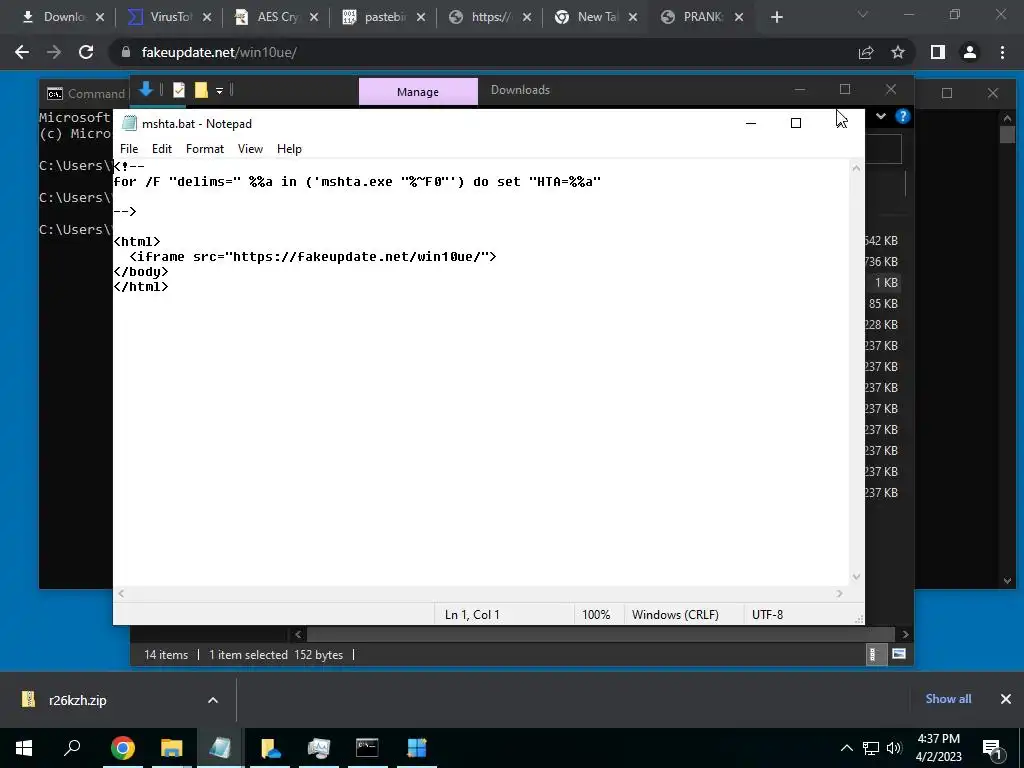Image resolution: width=1024 pixels, height=768 pixels.
Task: Go back in Chrome browser
Action: click(x=22, y=52)
